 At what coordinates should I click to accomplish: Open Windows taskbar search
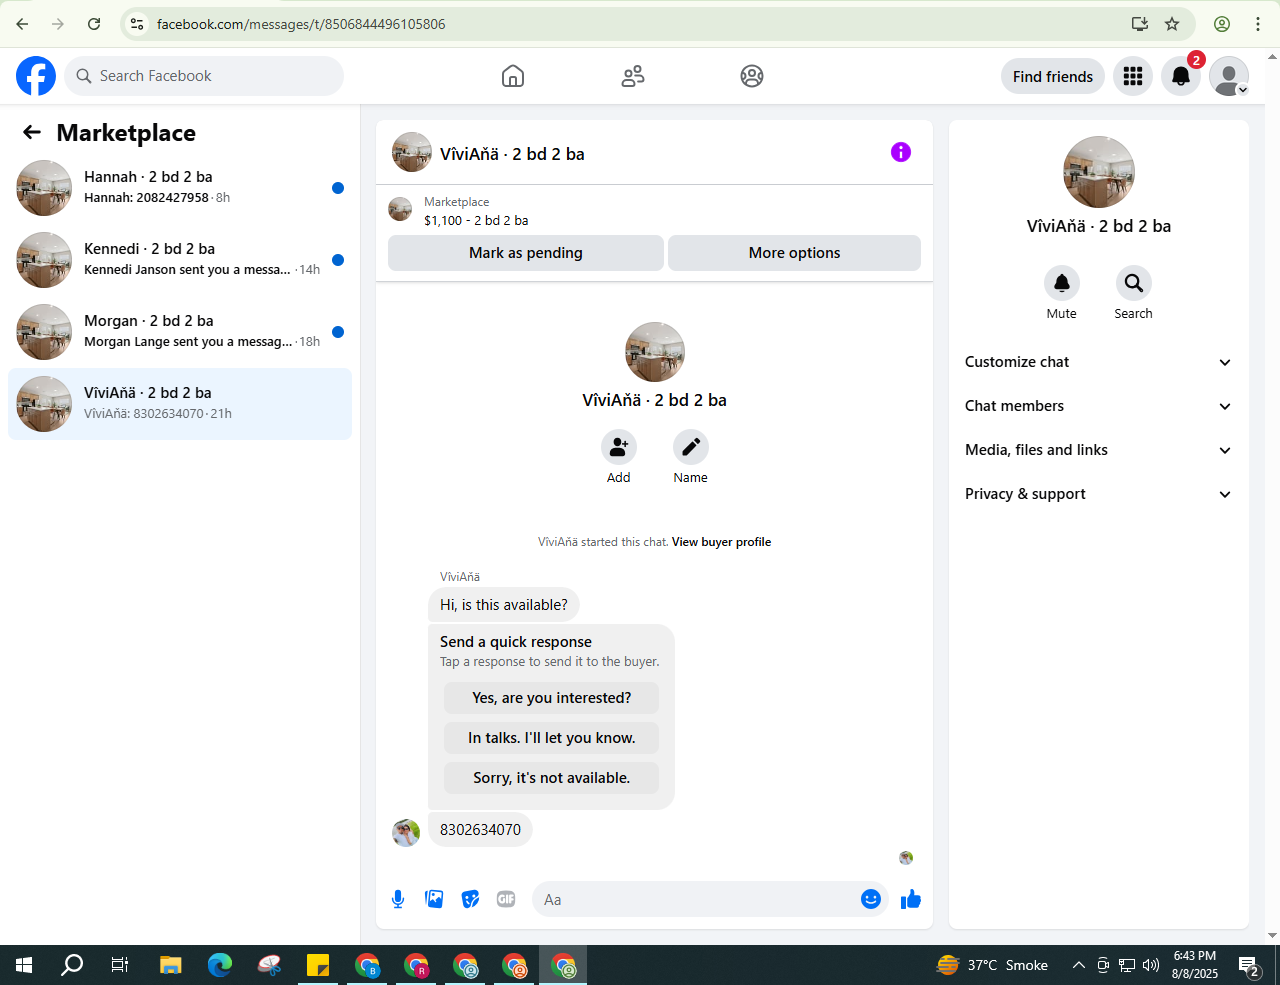tap(72, 965)
